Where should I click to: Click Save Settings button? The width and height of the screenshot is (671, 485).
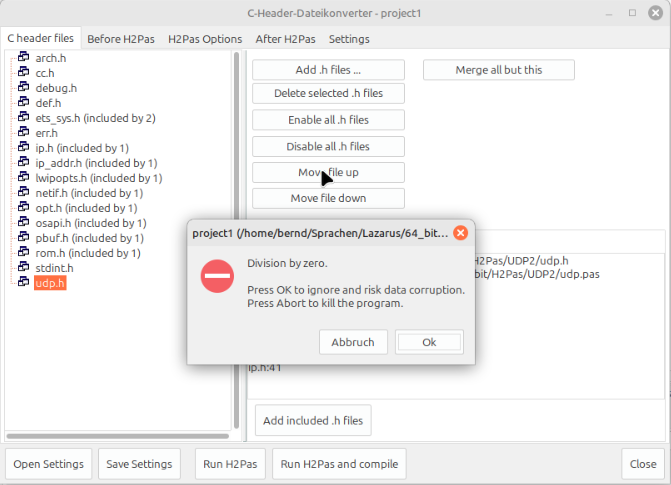(x=138, y=464)
